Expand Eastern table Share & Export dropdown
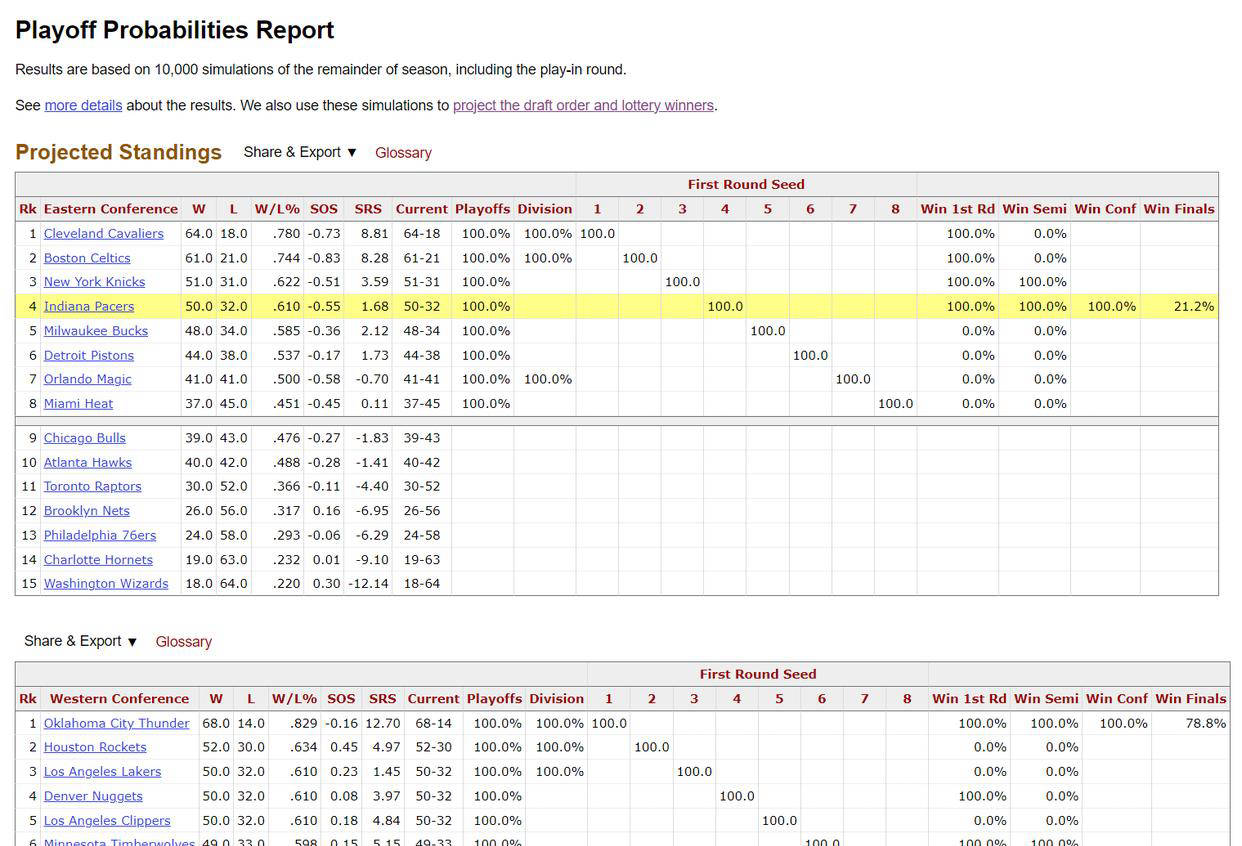The image size is (1242, 846). [x=300, y=152]
